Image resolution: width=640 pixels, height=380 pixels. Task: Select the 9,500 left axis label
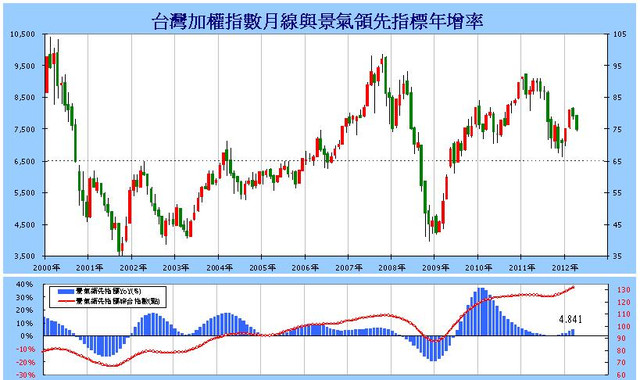[x=24, y=66]
